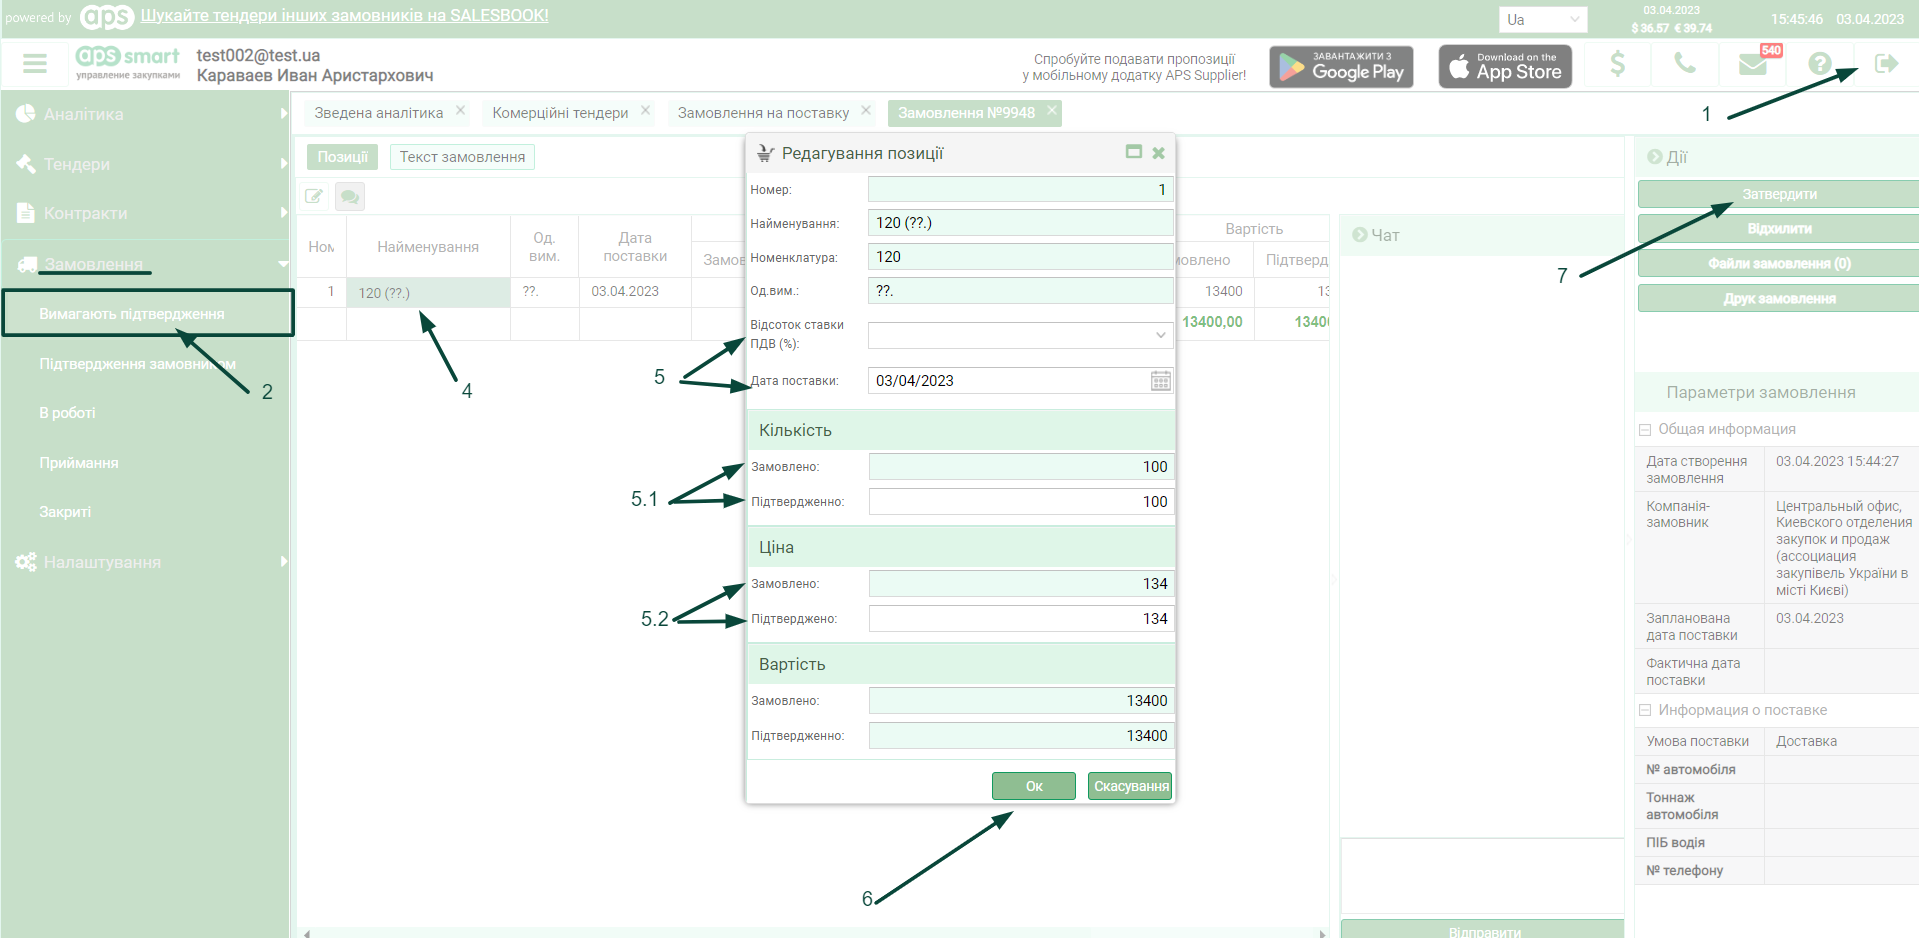This screenshot has height=938, width=1919.
Task: Switch to Зведена аналітика tab
Action: click(378, 113)
